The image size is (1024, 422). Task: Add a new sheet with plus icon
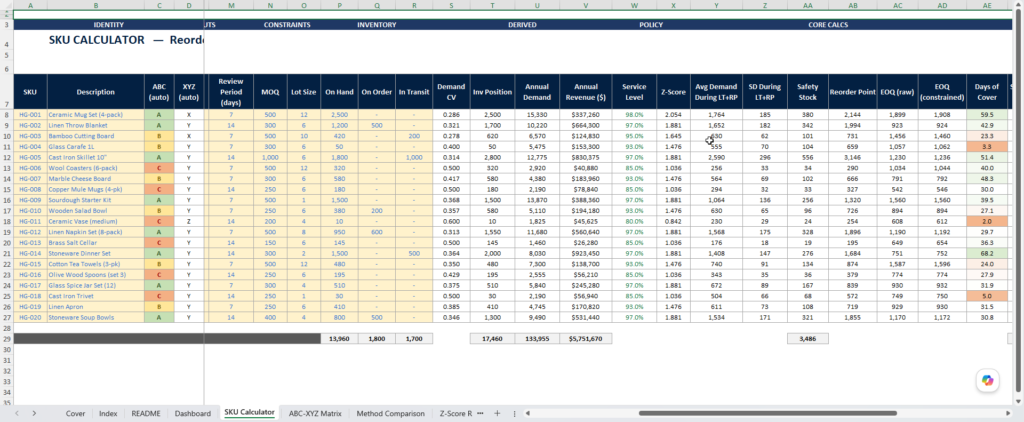(497, 414)
